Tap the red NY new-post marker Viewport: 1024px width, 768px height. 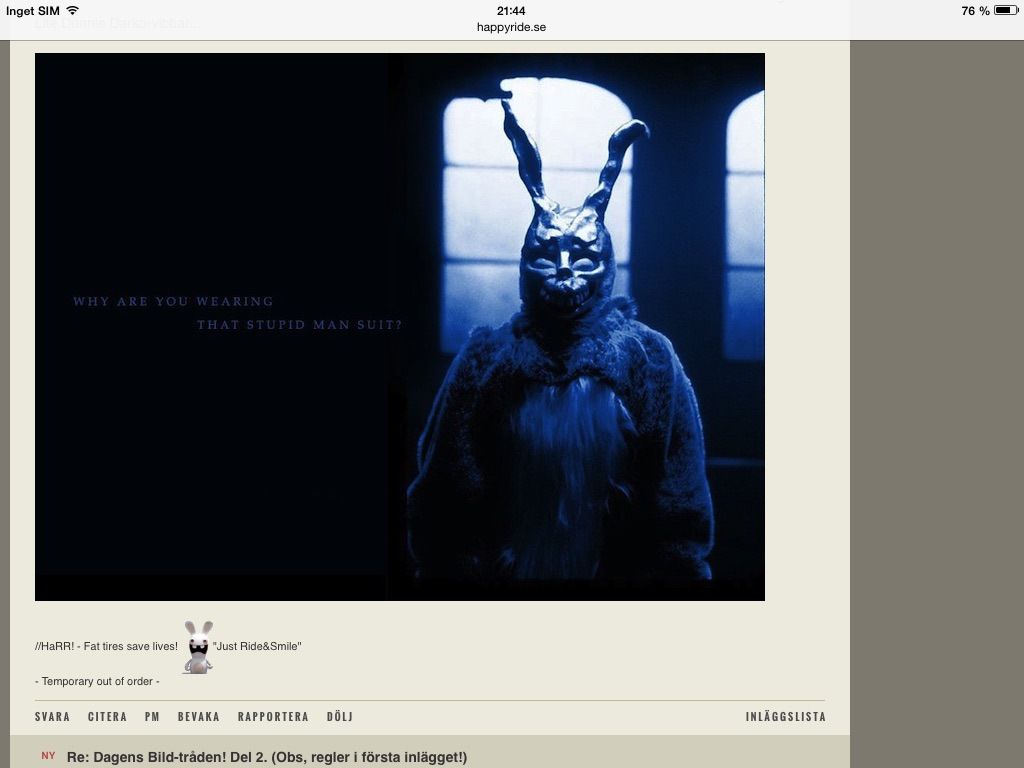coord(48,756)
